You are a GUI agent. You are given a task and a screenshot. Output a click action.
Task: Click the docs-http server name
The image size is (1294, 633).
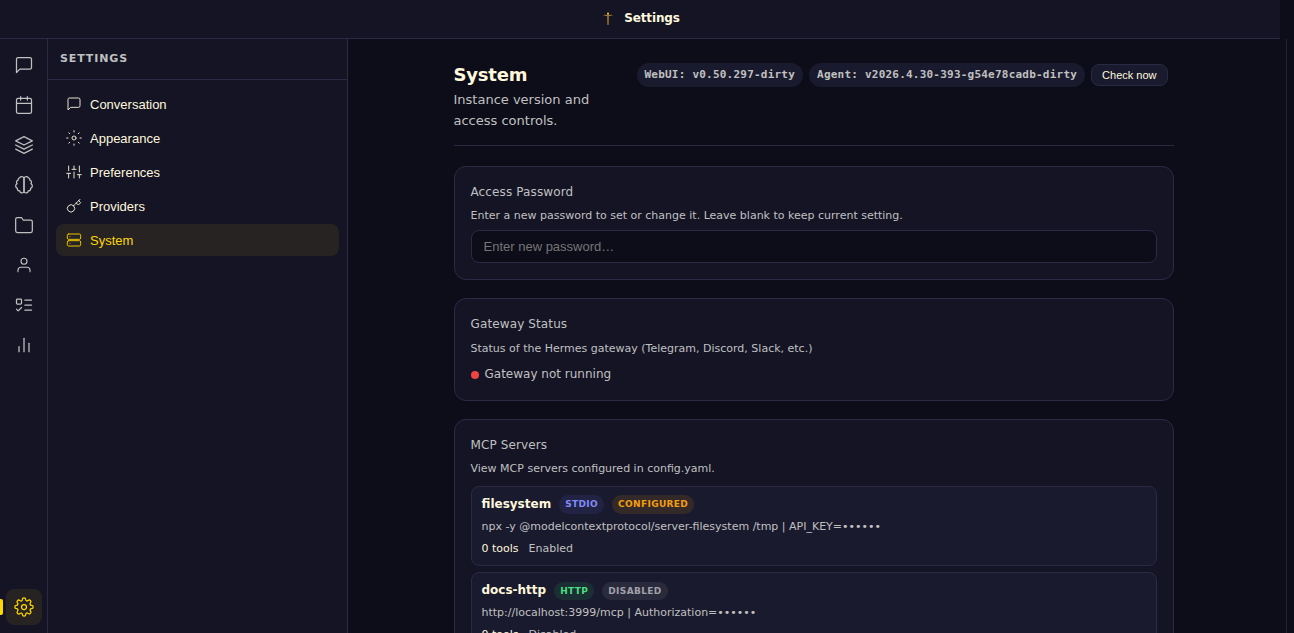[514, 589]
